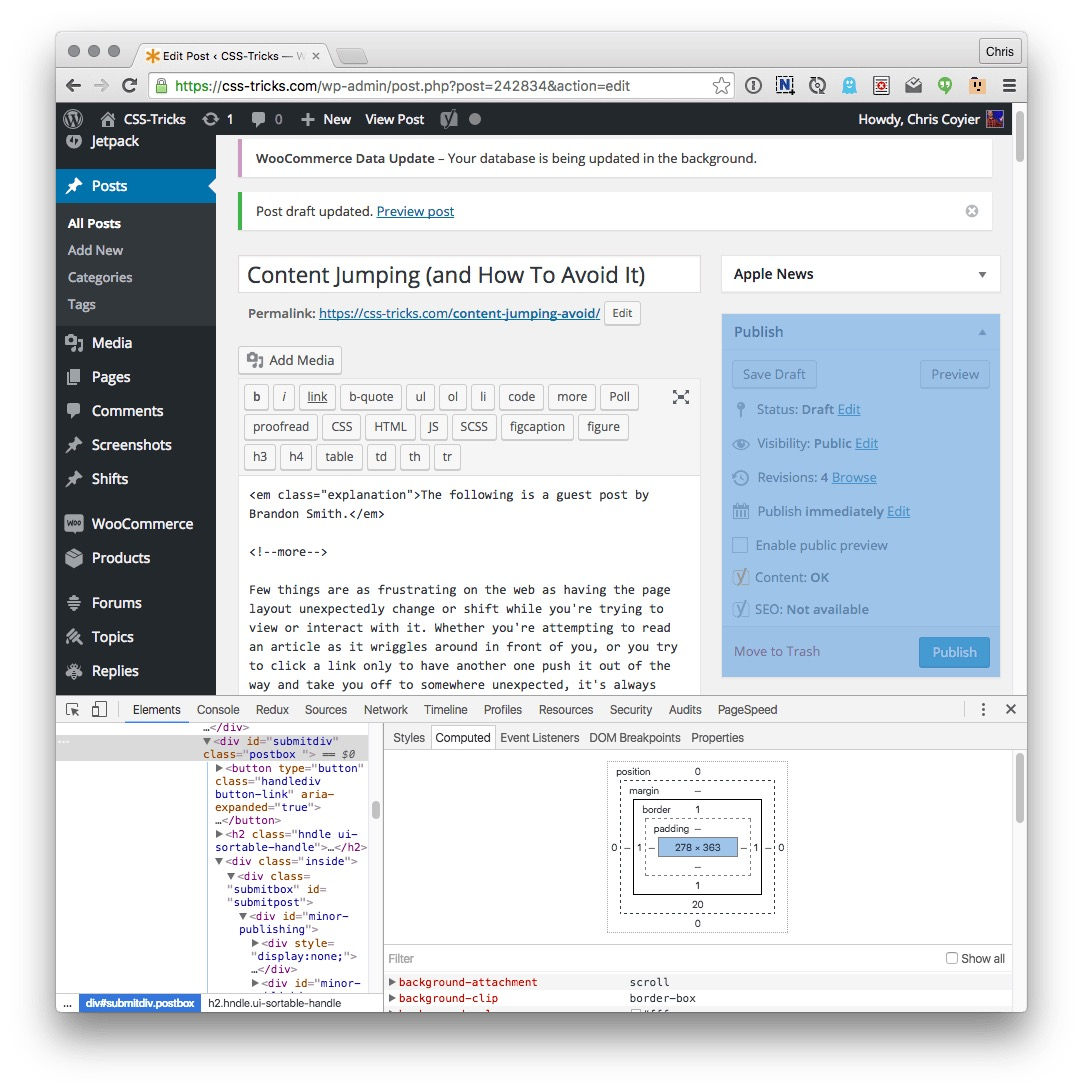
Task: Click the Yoast SEO admin bar icon
Action: pos(449,119)
